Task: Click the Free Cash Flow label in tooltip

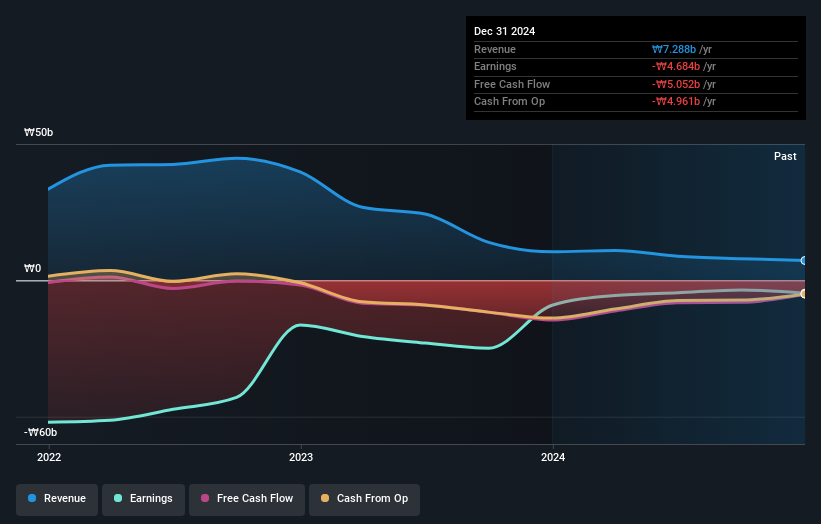Action: coord(512,84)
